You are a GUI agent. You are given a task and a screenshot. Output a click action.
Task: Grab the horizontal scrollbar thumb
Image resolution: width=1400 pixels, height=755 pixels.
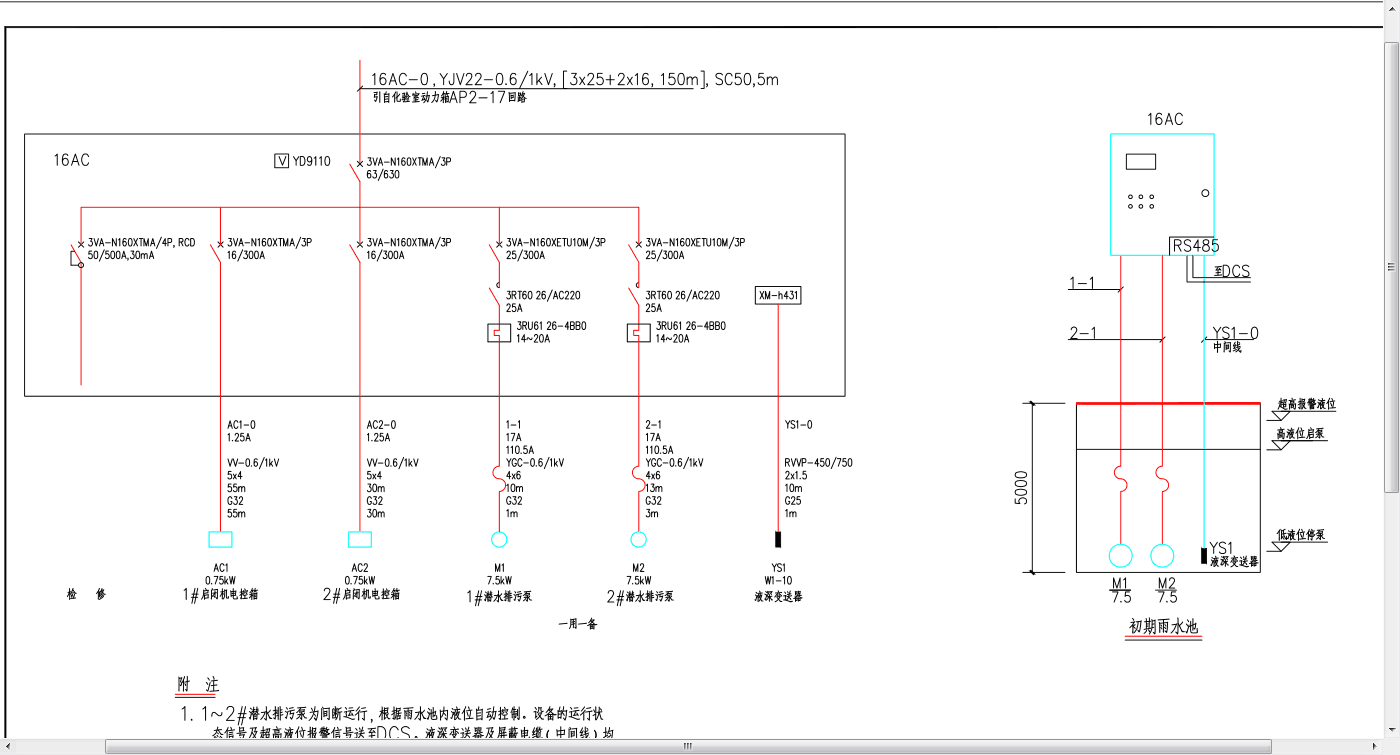coord(689,747)
